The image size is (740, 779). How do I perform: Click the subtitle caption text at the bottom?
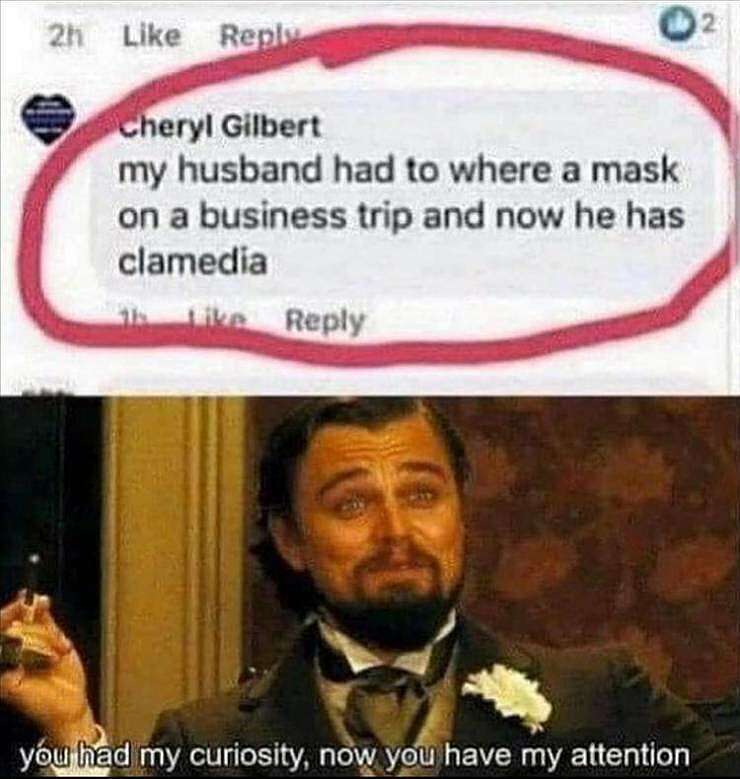pyautogui.click(x=354, y=755)
